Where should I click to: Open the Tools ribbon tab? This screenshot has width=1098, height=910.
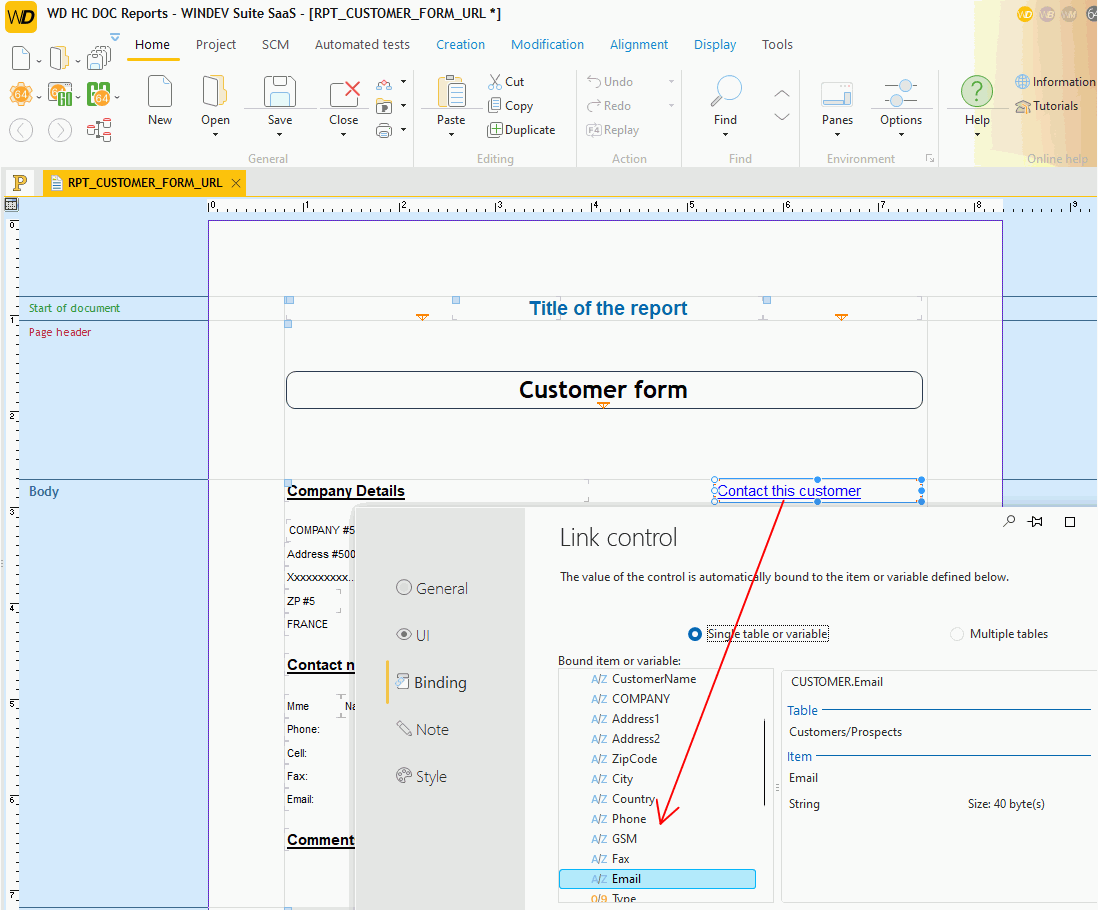[x=777, y=45]
